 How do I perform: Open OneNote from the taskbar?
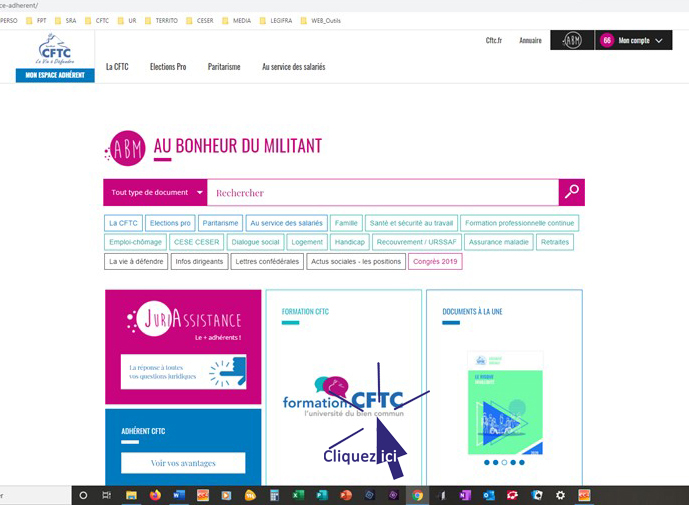tap(465, 495)
